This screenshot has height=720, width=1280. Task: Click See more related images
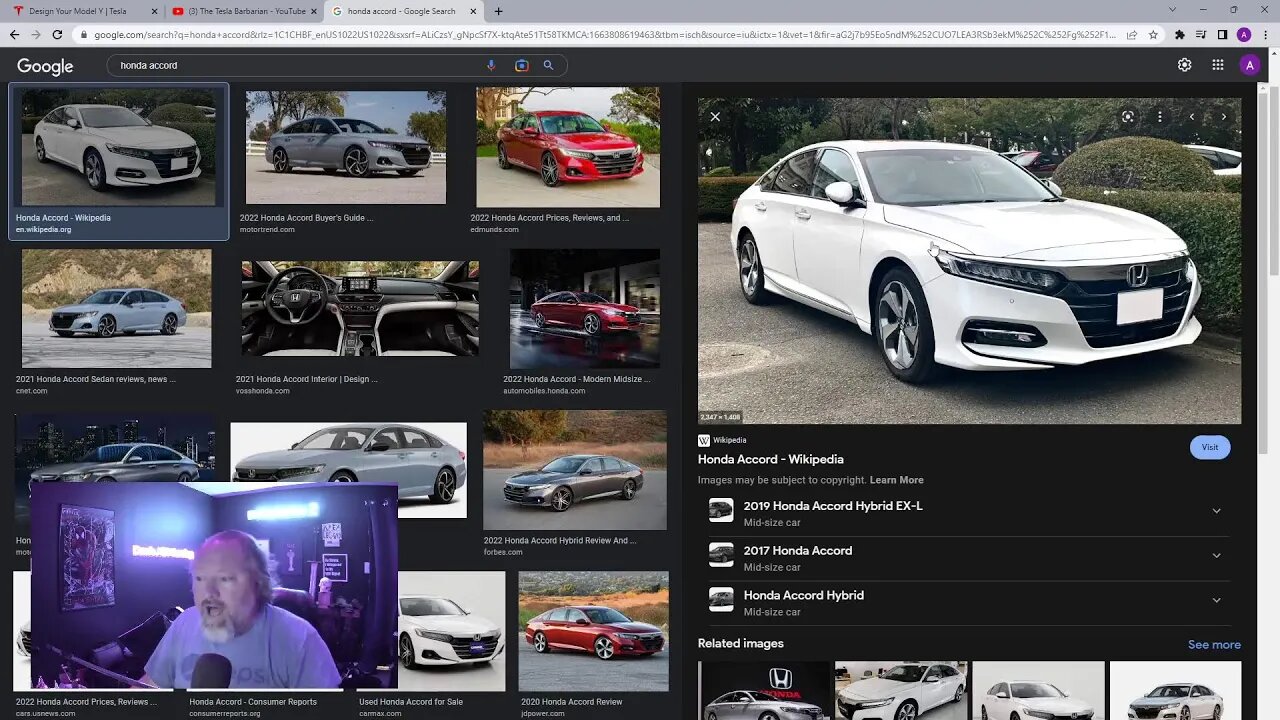(x=1214, y=645)
